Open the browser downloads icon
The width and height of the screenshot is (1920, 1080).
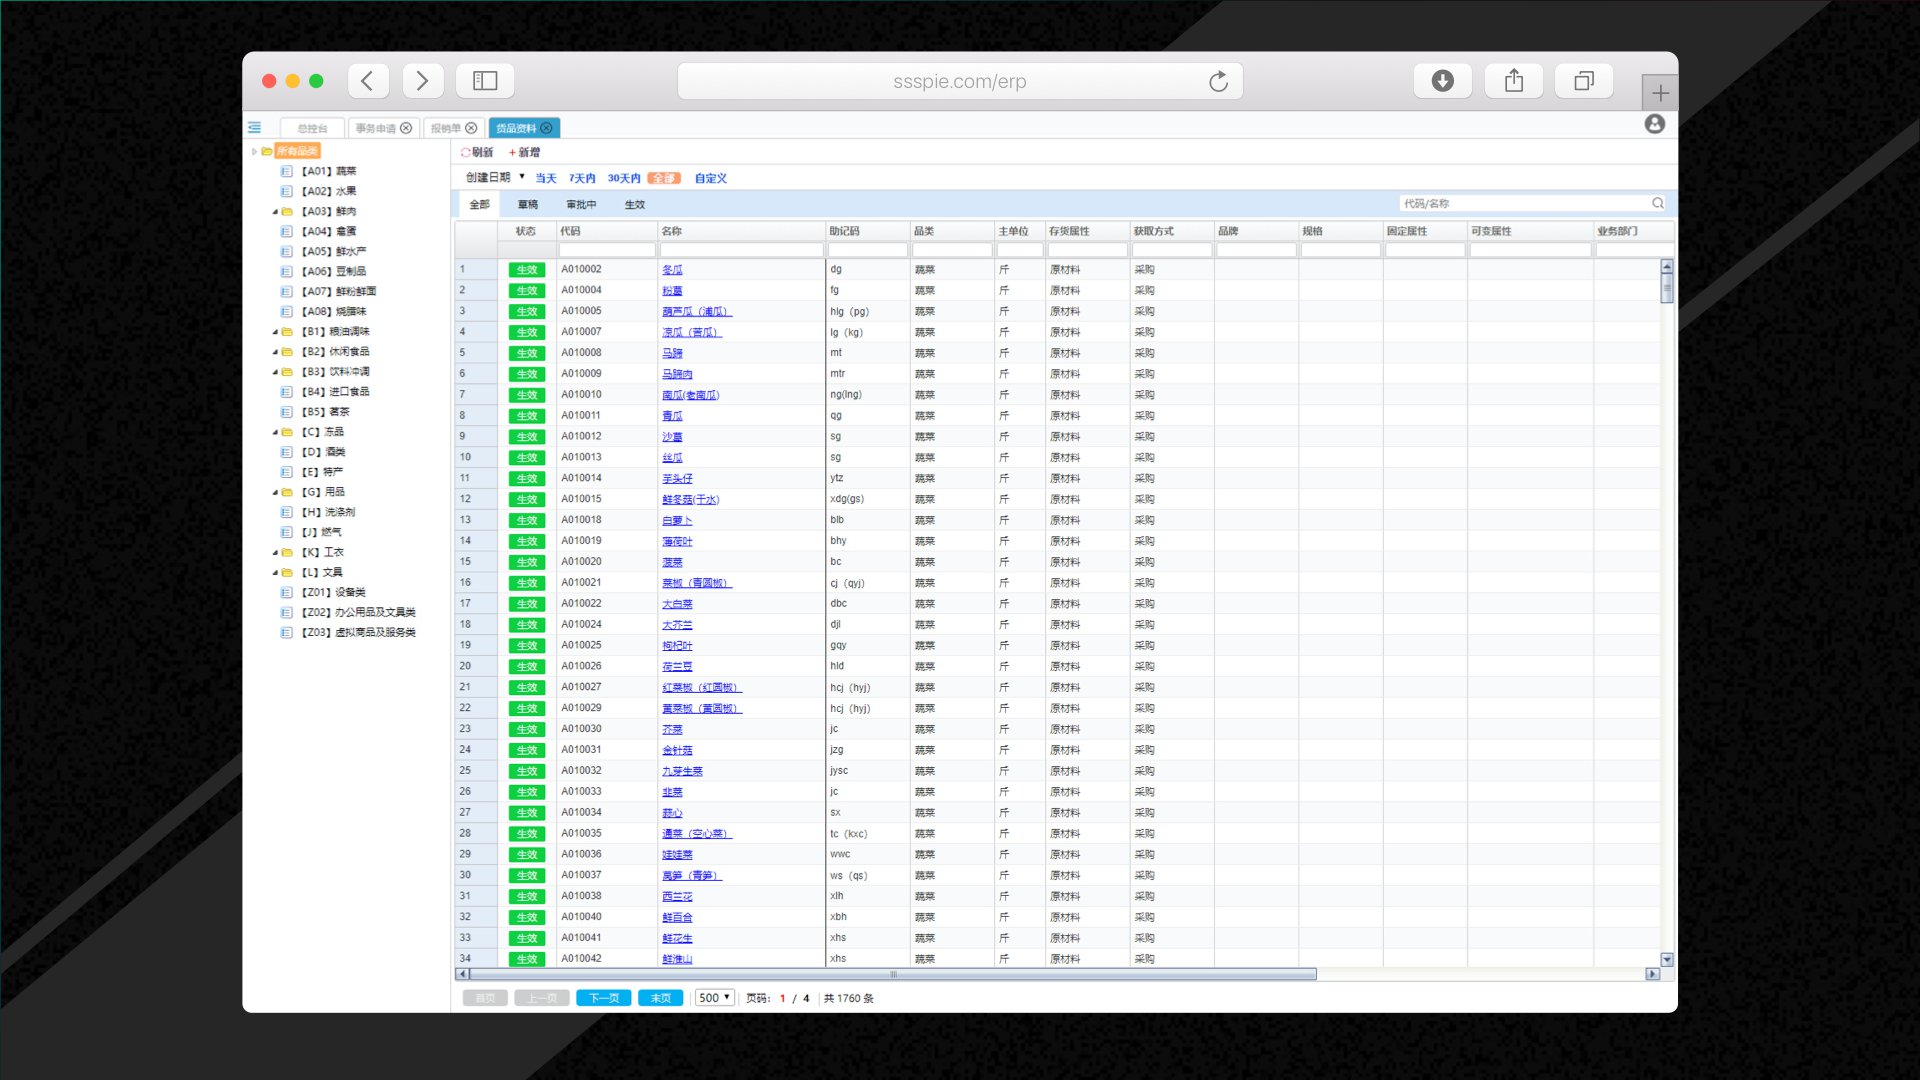(1442, 81)
